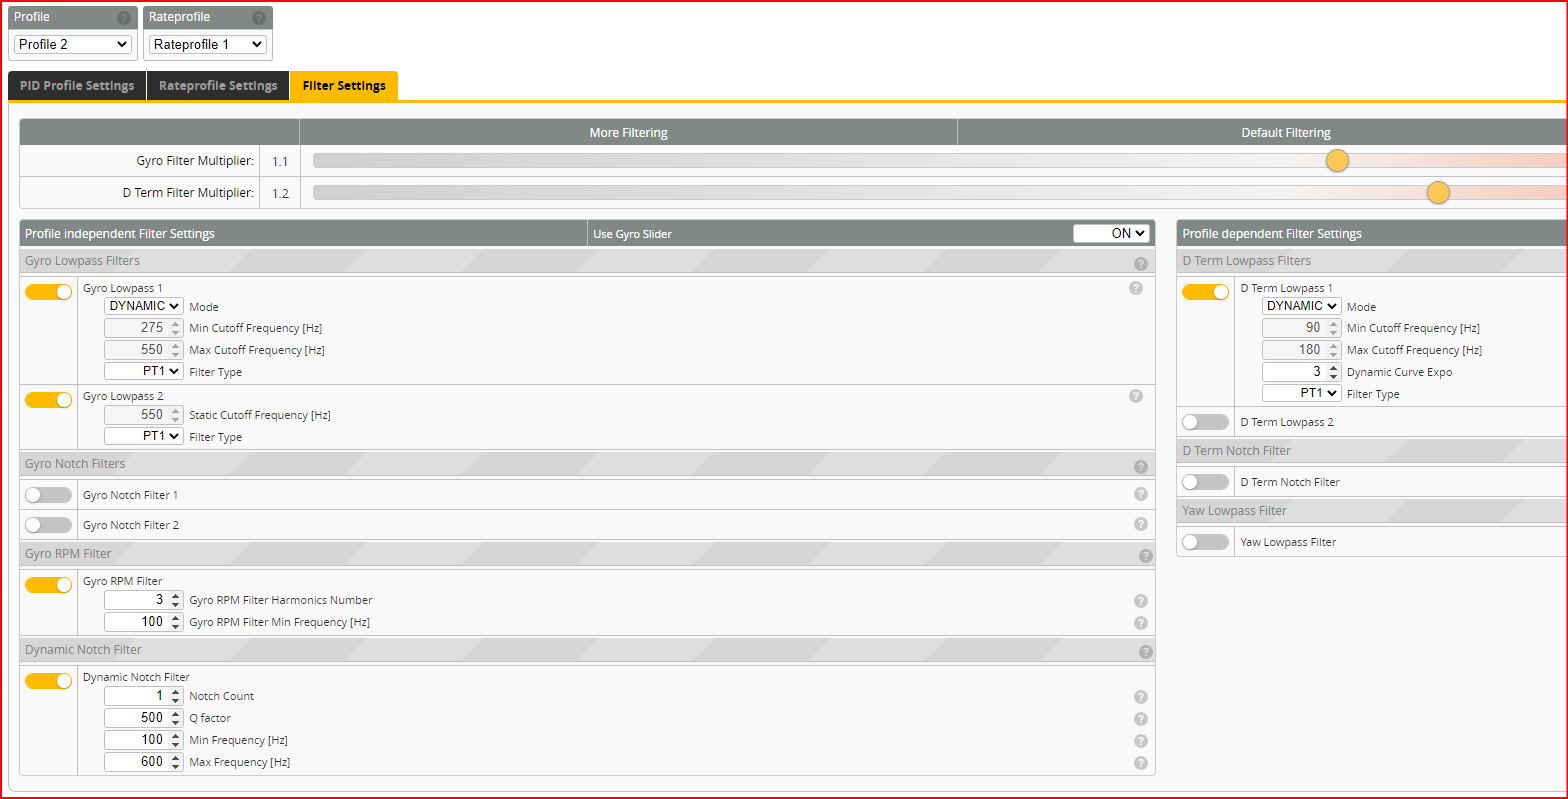Switch to PID Profile Settings tab
1568x799 pixels.
click(77, 86)
